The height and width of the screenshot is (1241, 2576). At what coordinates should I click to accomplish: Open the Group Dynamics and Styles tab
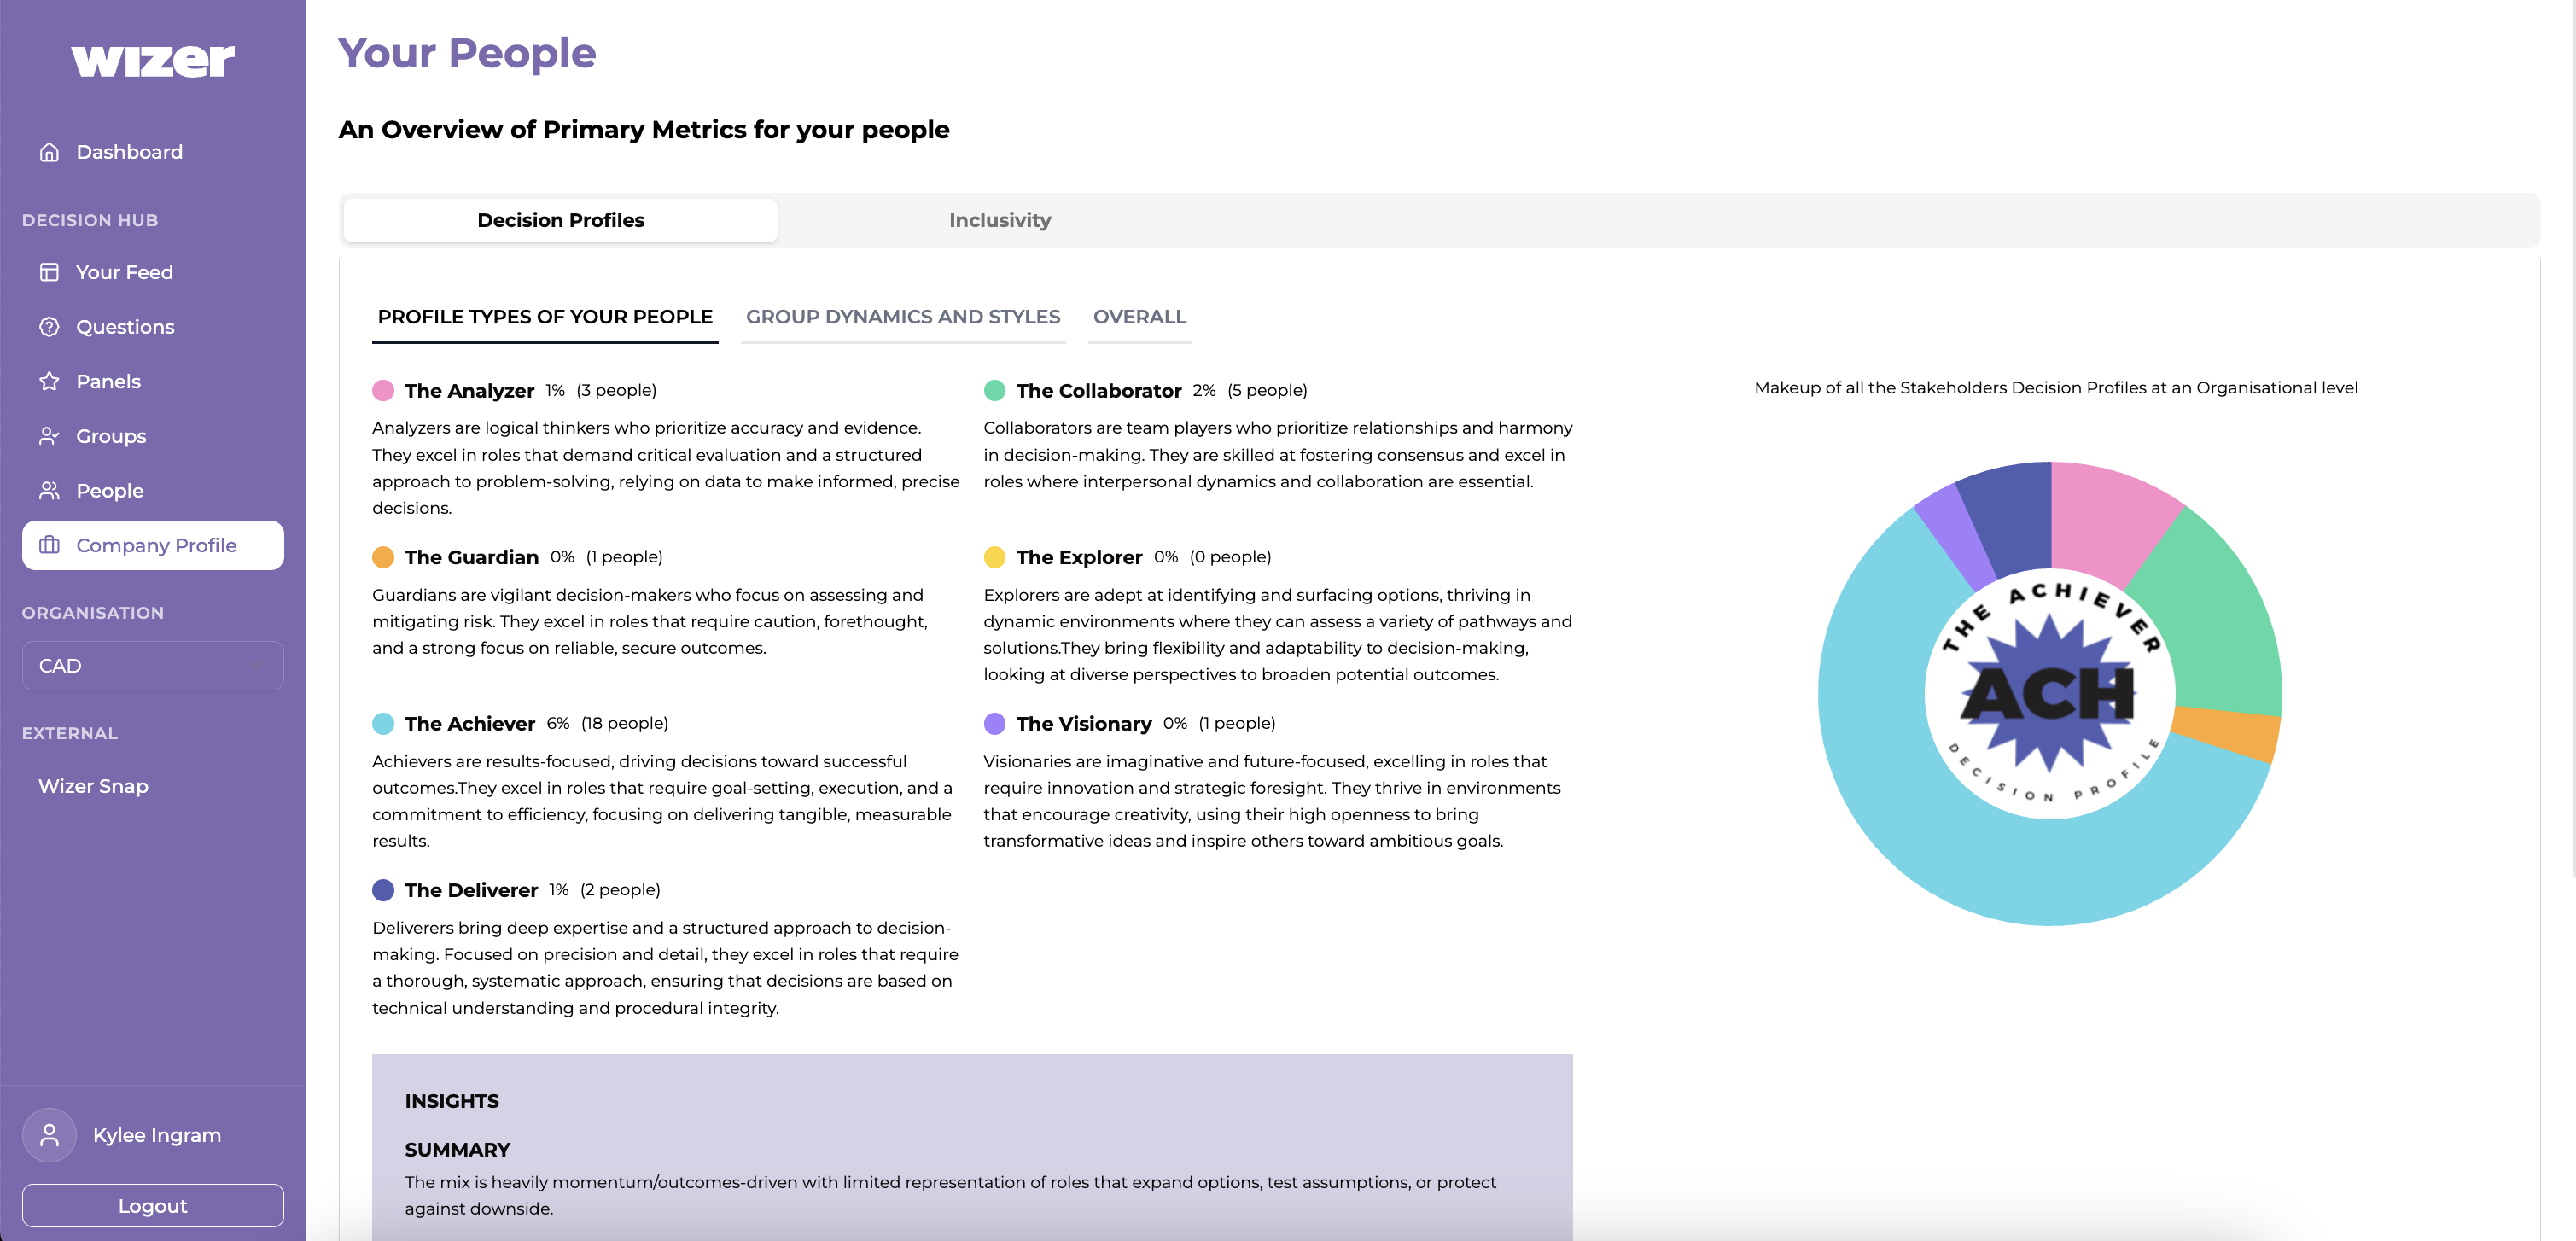point(902,317)
